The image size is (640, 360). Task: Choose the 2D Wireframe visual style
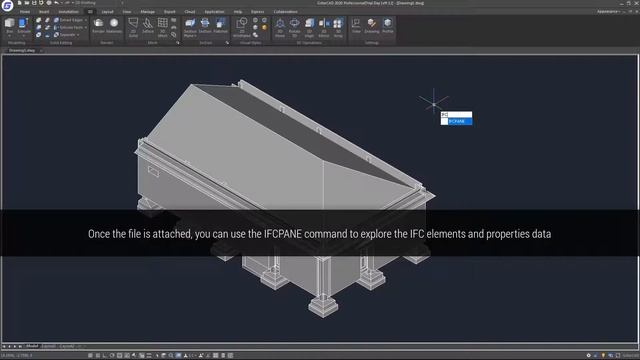(x=242, y=27)
